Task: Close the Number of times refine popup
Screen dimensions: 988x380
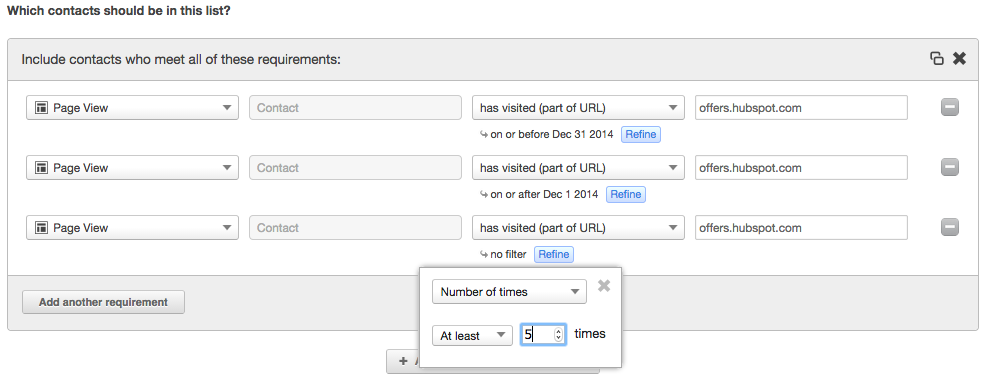Action: [604, 286]
